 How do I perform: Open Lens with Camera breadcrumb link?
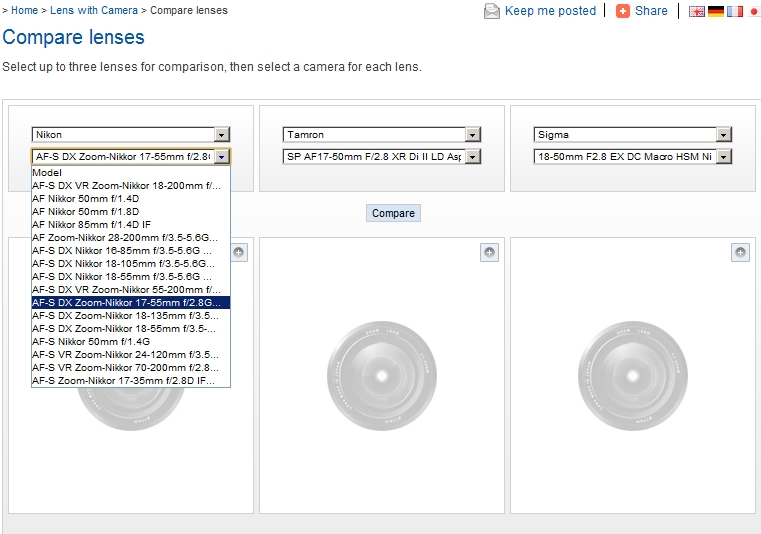[94, 10]
